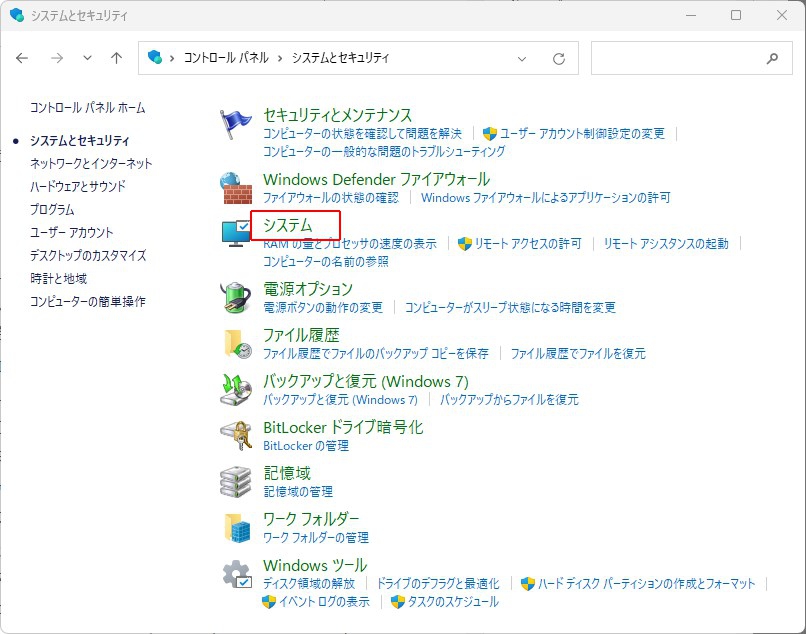The image size is (806, 634).
Task: Click the BitLocker keys and lock icon
Action: (236, 435)
